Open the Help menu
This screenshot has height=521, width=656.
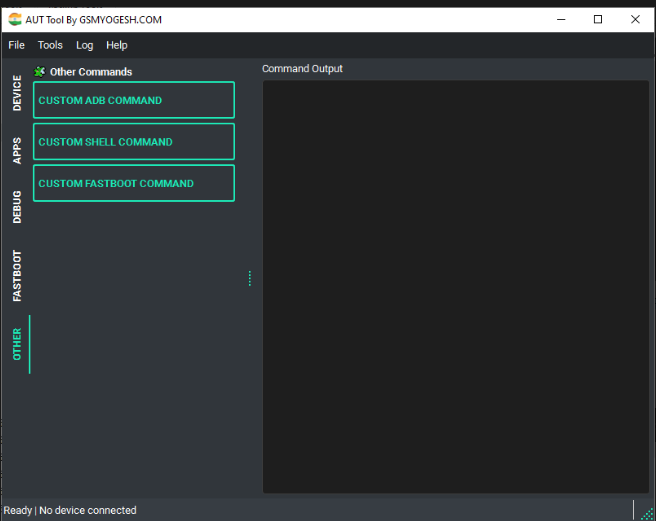click(117, 45)
